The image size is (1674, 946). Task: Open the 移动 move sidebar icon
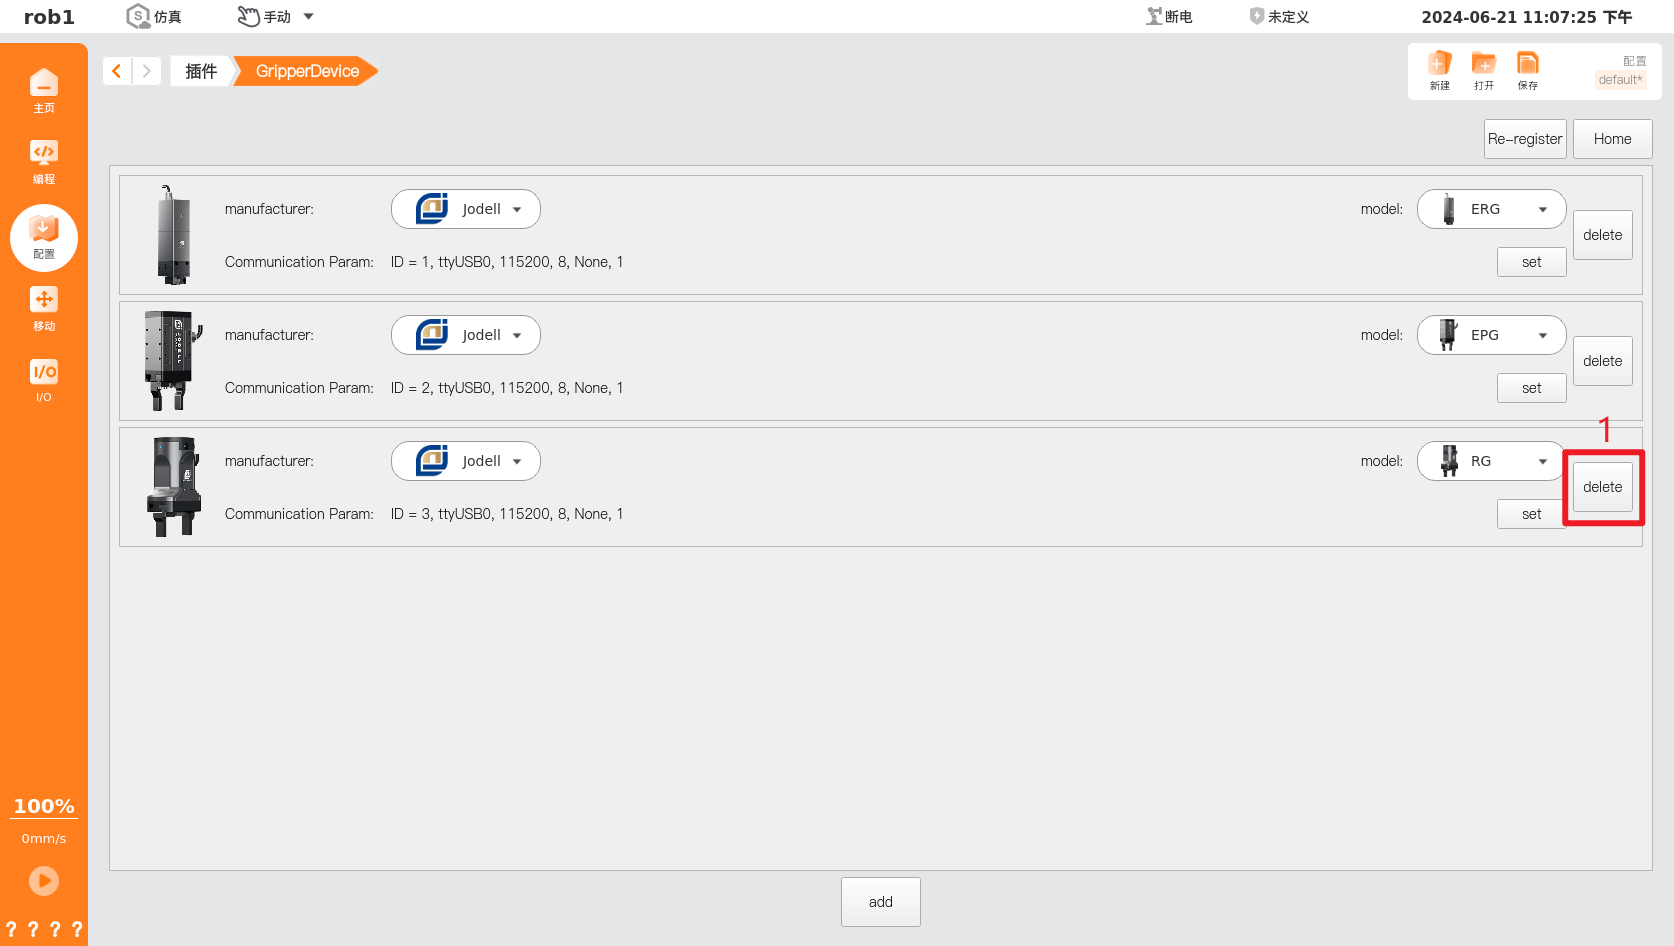tap(44, 307)
